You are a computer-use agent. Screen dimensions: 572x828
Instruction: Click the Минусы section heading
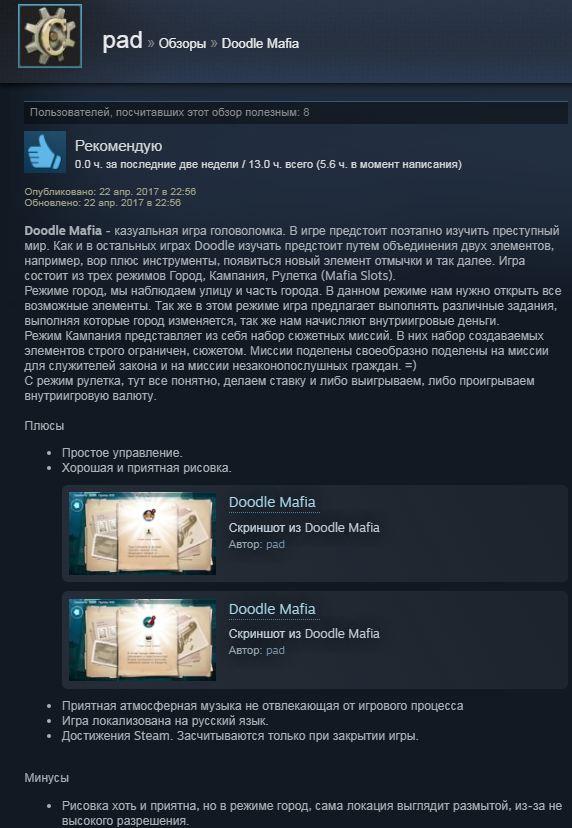pyautogui.click(x=46, y=778)
